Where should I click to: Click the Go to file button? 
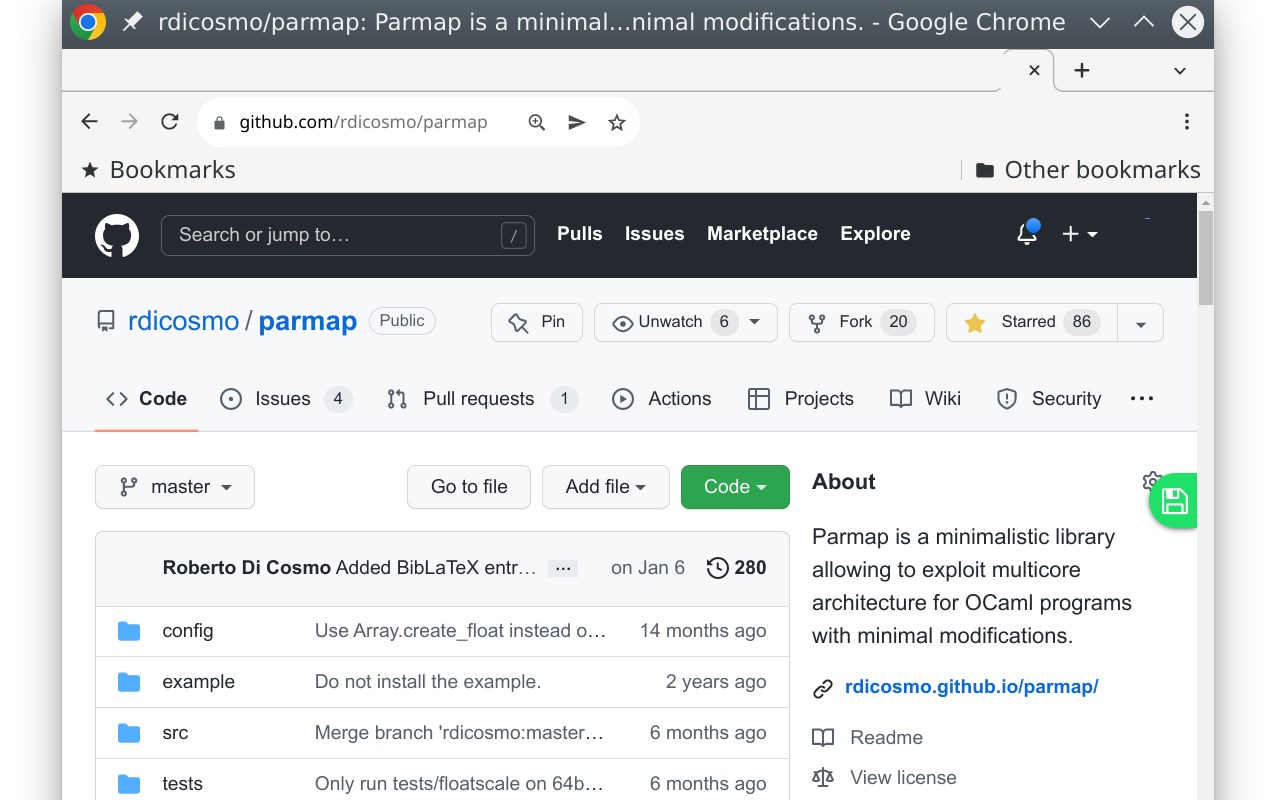click(x=469, y=487)
